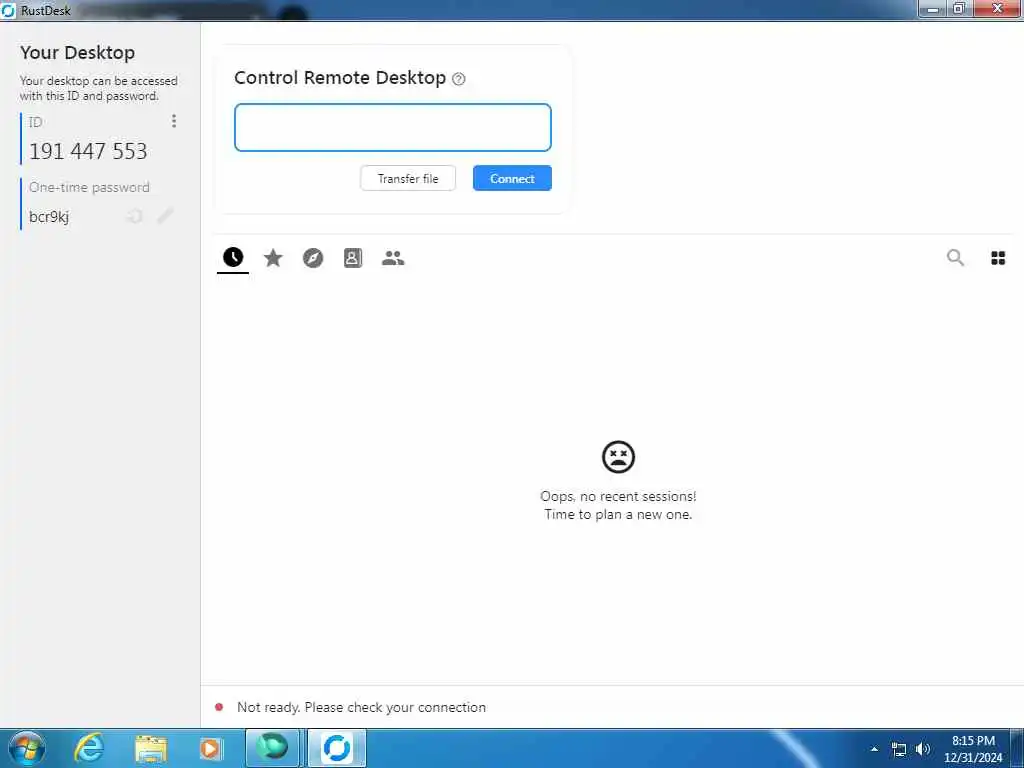Image resolution: width=1024 pixels, height=768 pixels.
Task: Click the ID number 191 447 553
Action: pos(88,152)
